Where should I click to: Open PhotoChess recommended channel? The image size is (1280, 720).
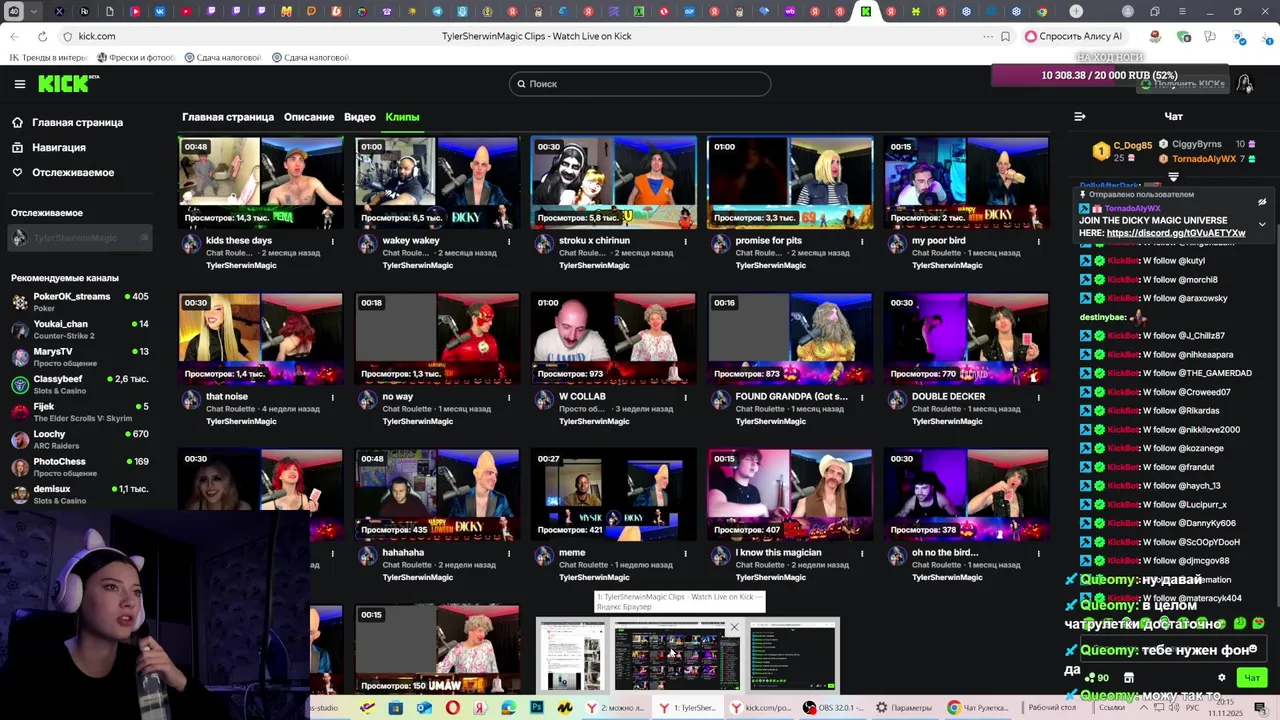point(80,466)
